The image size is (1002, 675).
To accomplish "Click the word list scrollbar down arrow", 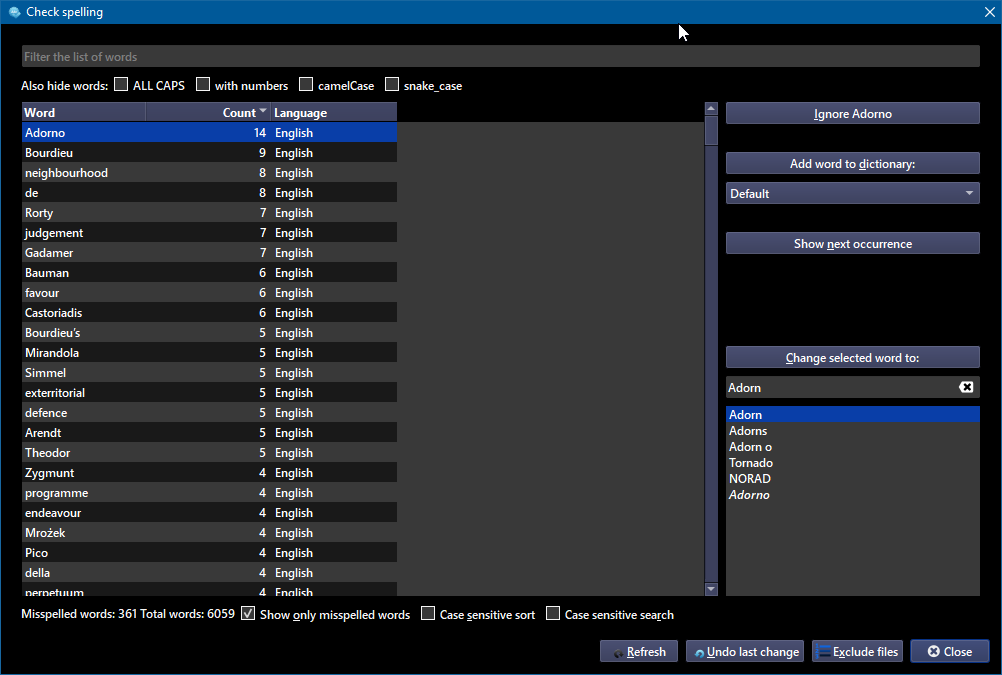I will coord(711,589).
